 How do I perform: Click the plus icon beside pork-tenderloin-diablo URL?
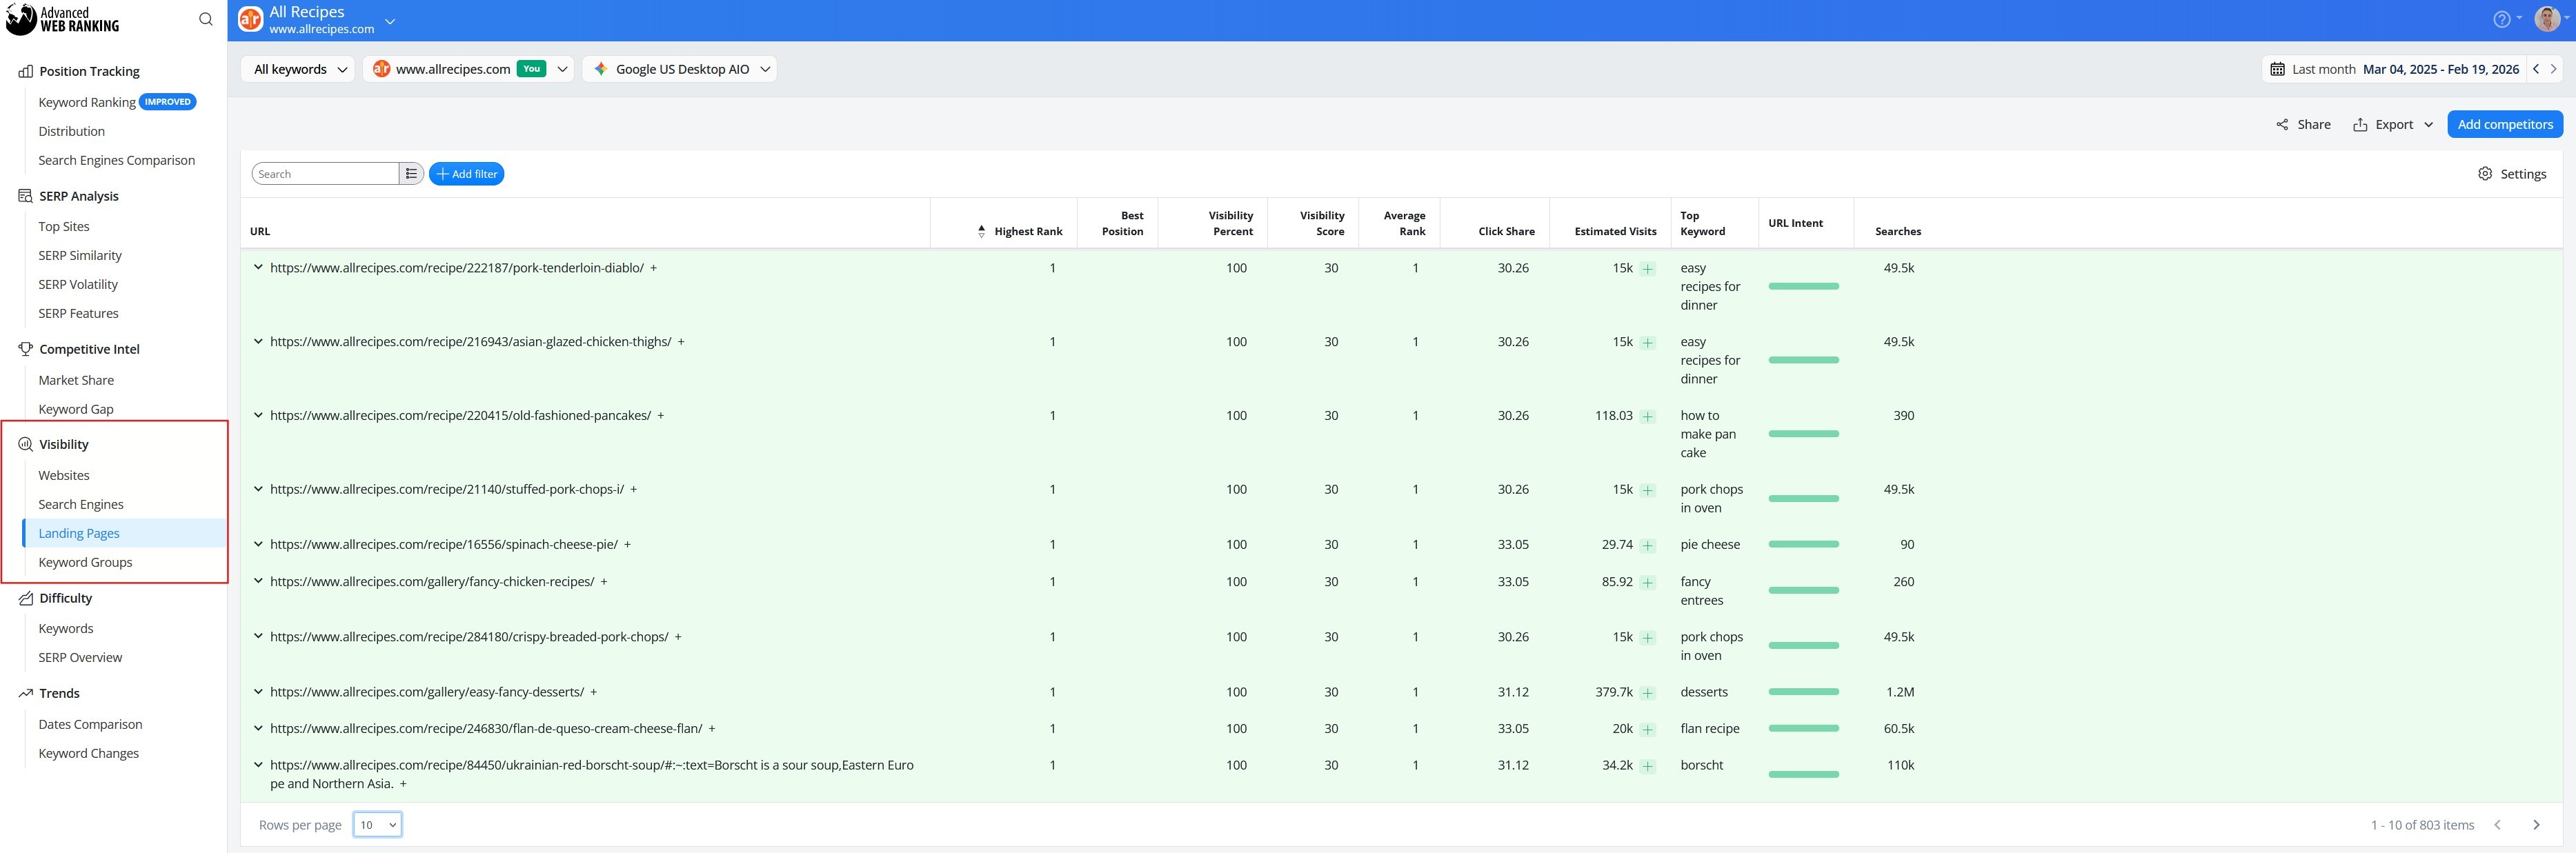[654, 268]
